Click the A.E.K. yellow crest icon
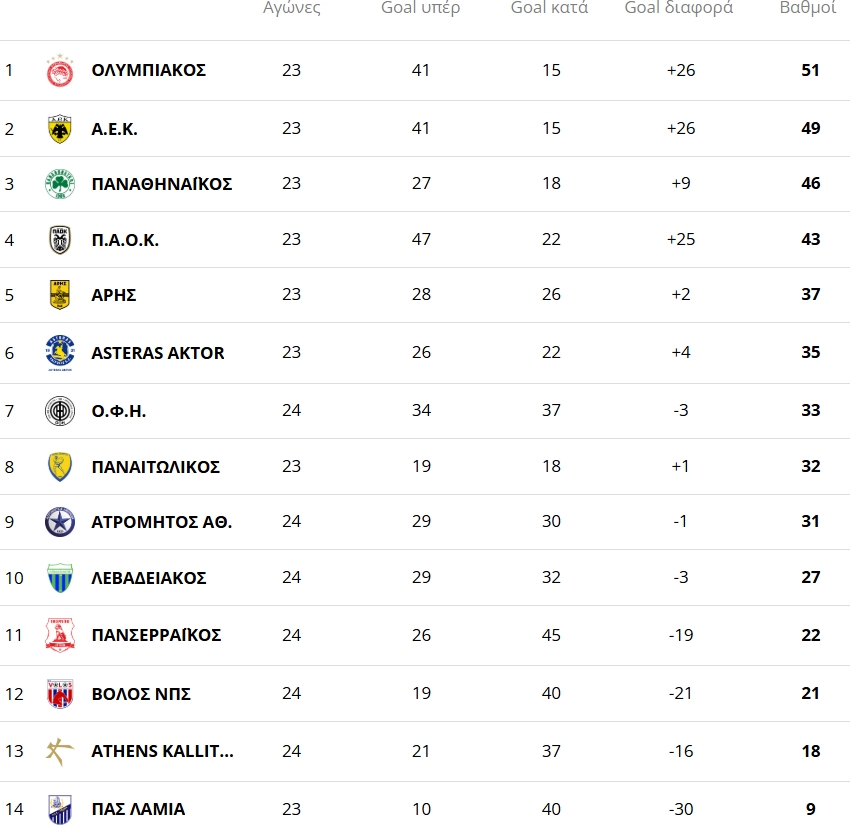Screen dimensions: 850x836 click(x=60, y=129)
